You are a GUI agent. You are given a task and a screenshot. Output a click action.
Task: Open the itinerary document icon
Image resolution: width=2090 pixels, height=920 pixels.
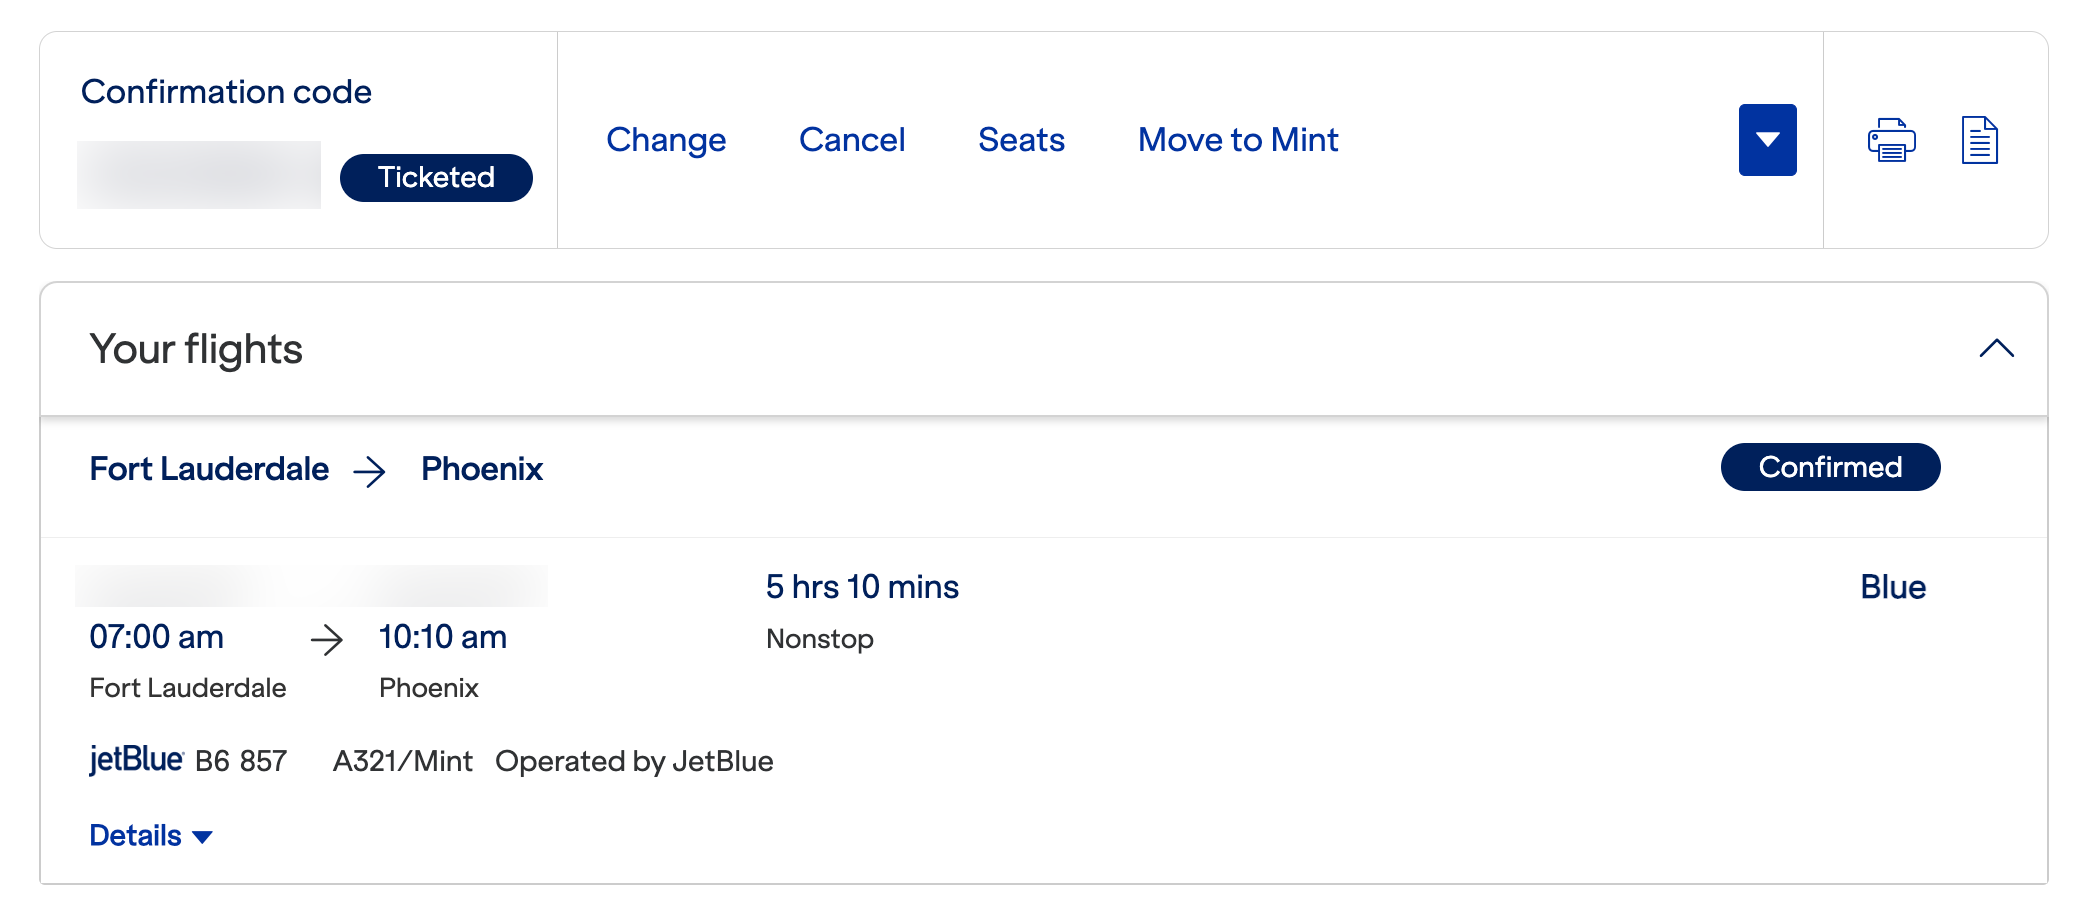coord(1979,140)
